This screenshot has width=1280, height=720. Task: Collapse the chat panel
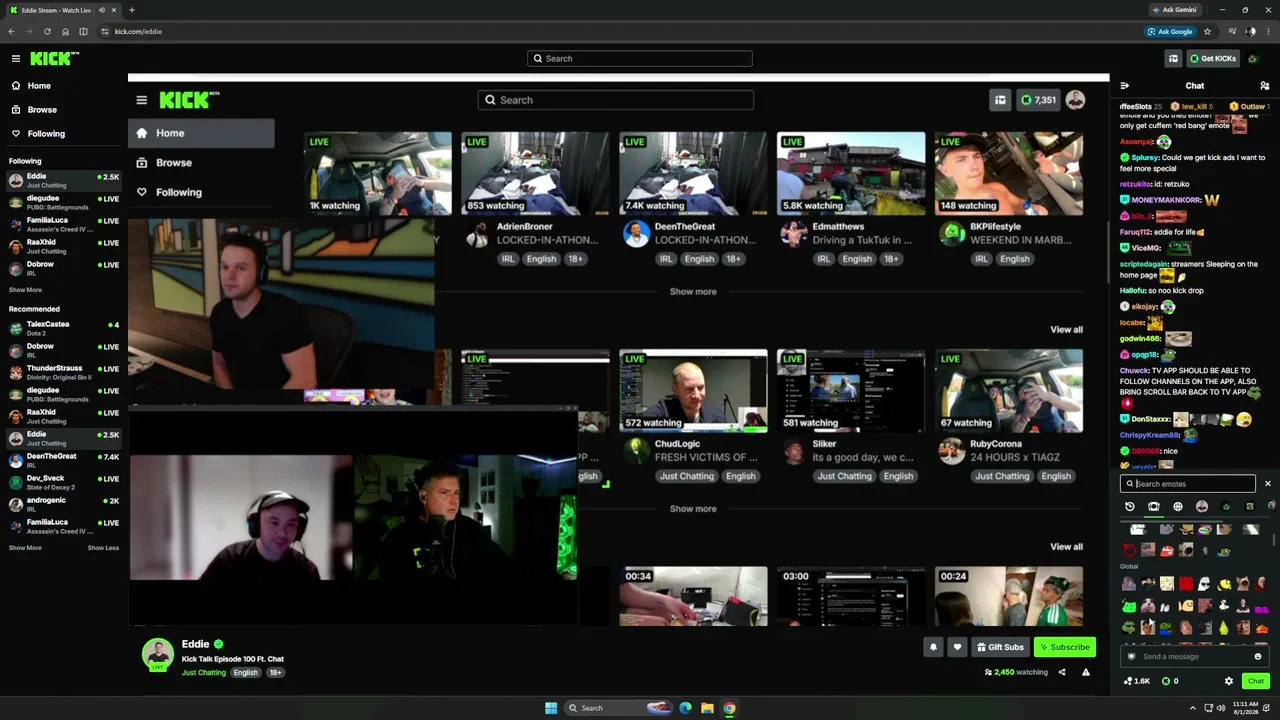pos(1125,86)
